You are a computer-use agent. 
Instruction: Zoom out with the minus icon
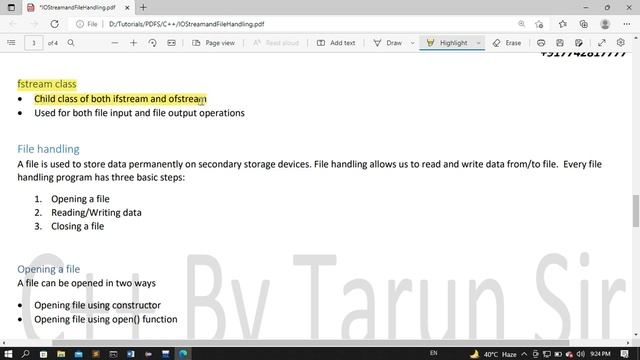coord(115,42)
